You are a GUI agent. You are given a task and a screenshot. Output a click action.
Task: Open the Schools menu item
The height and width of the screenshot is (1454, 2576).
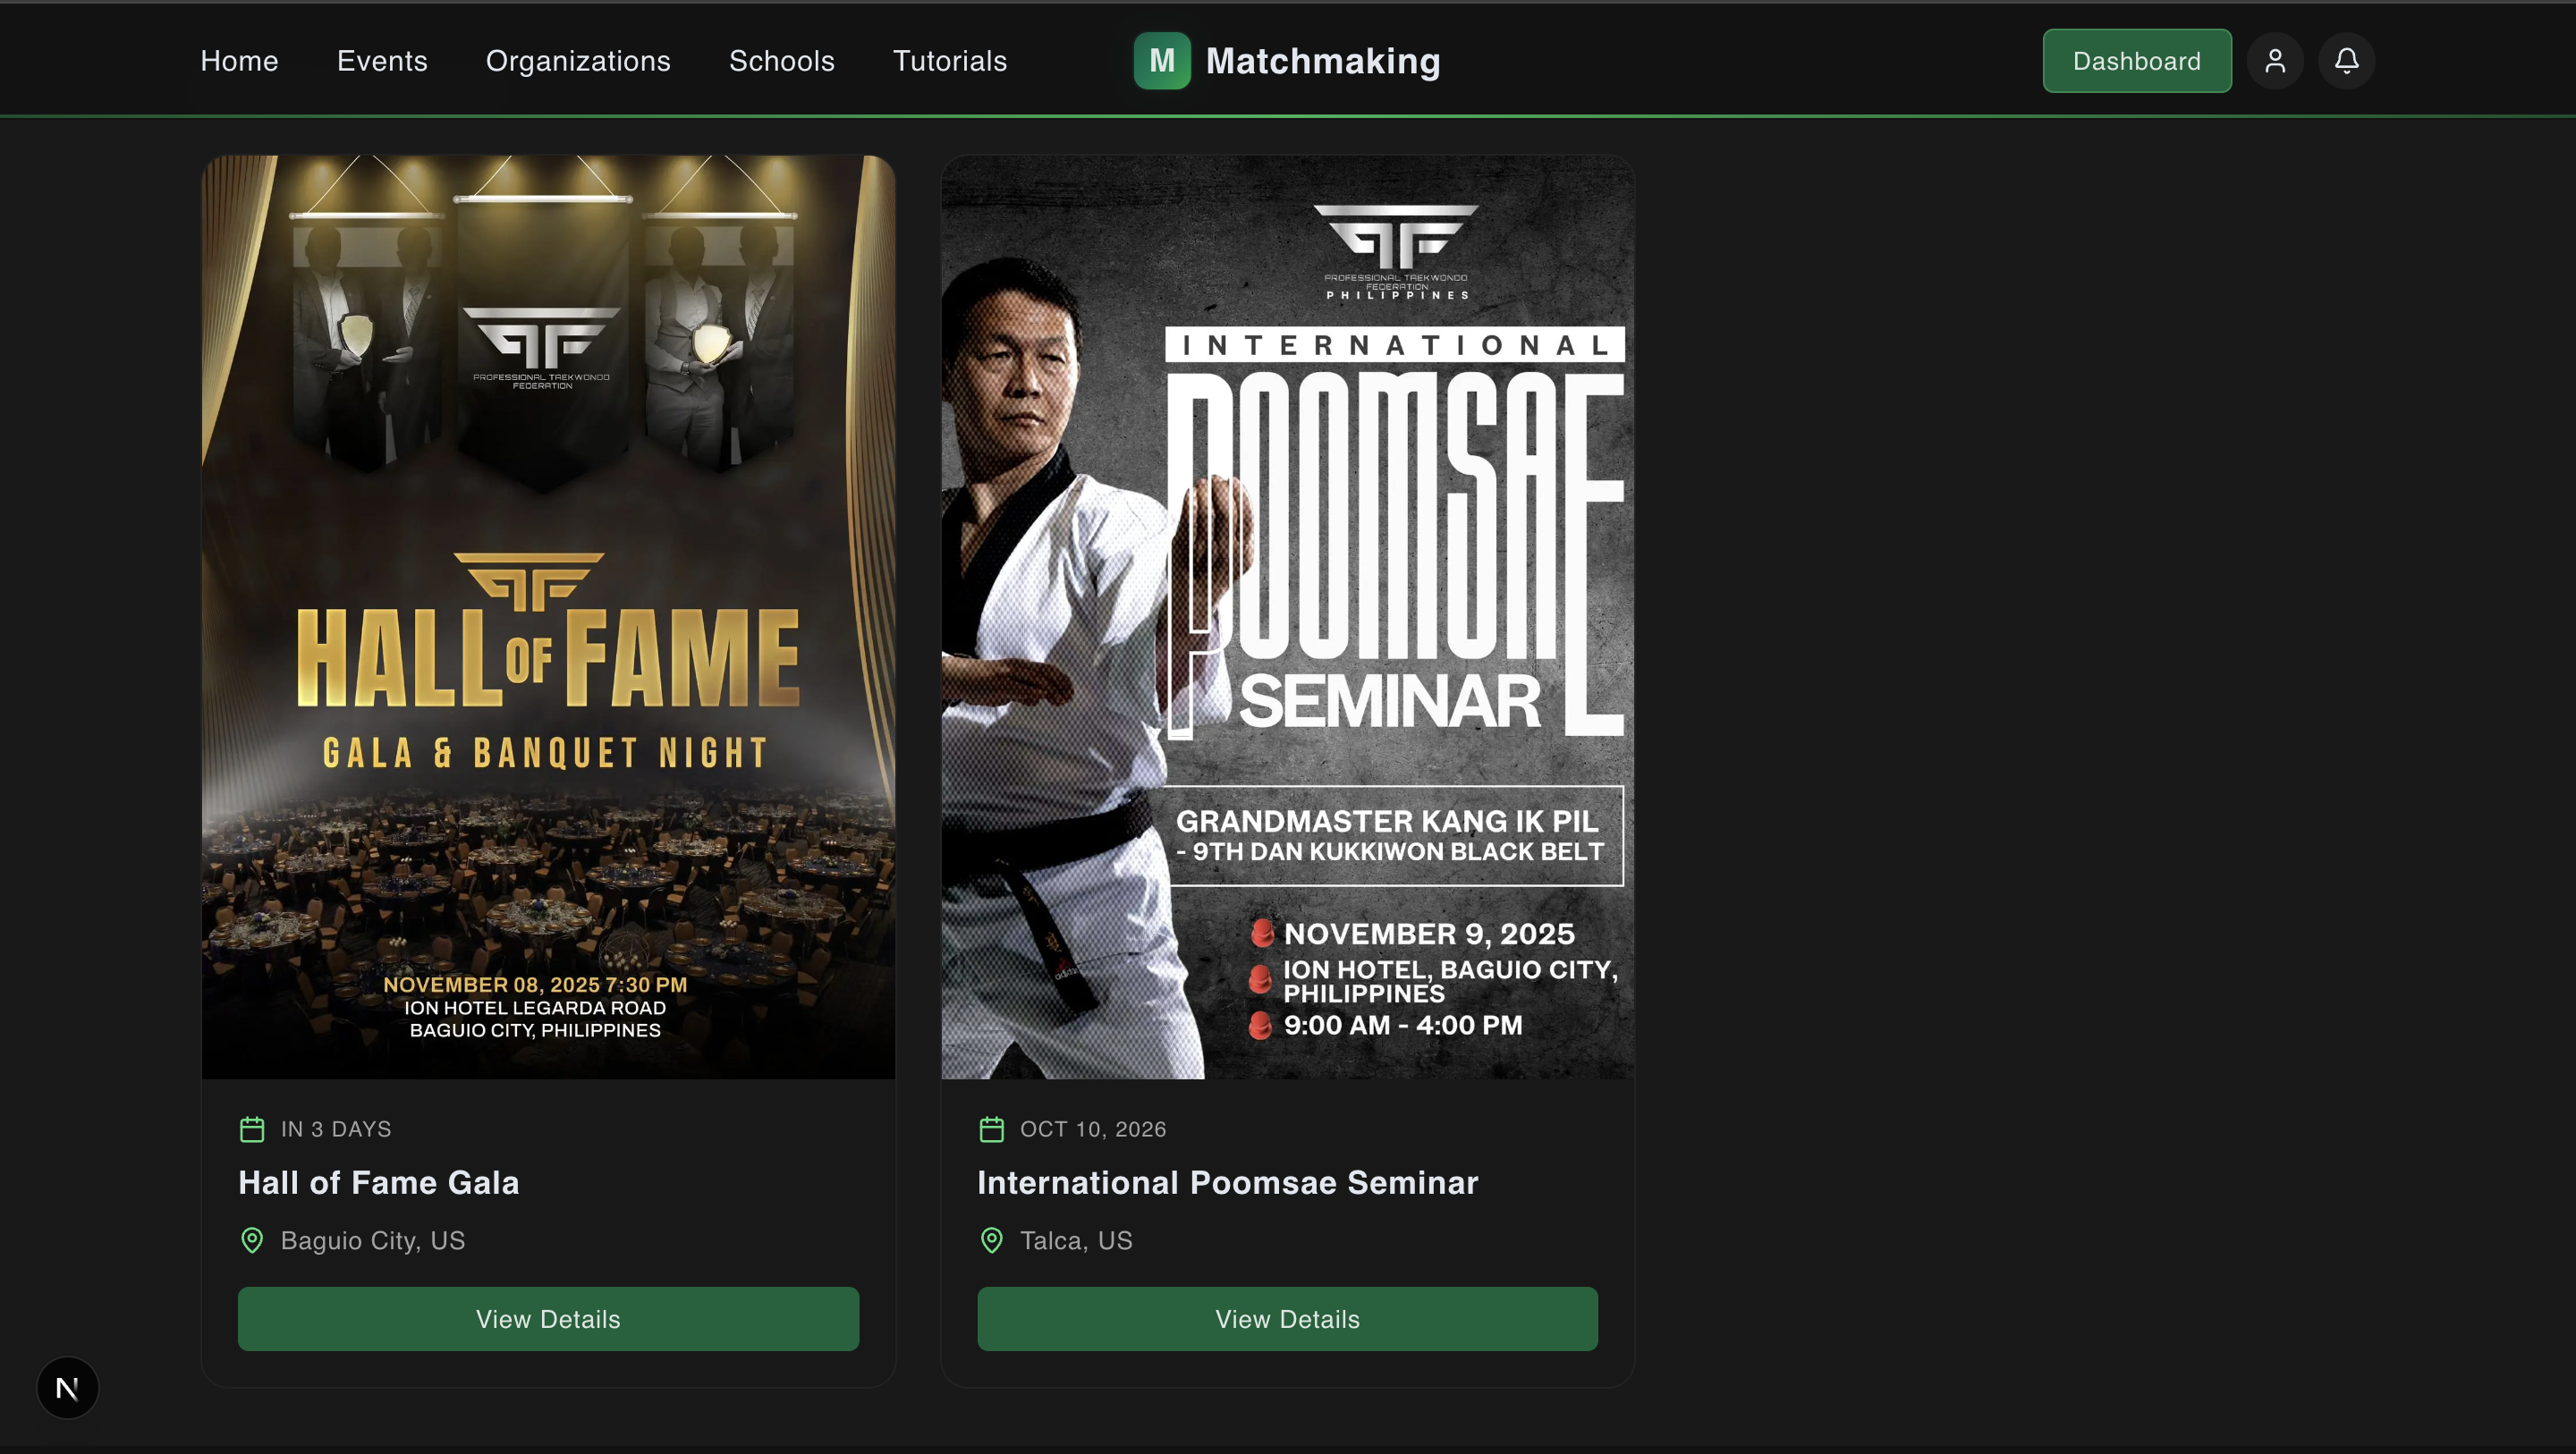pos(782,61)
